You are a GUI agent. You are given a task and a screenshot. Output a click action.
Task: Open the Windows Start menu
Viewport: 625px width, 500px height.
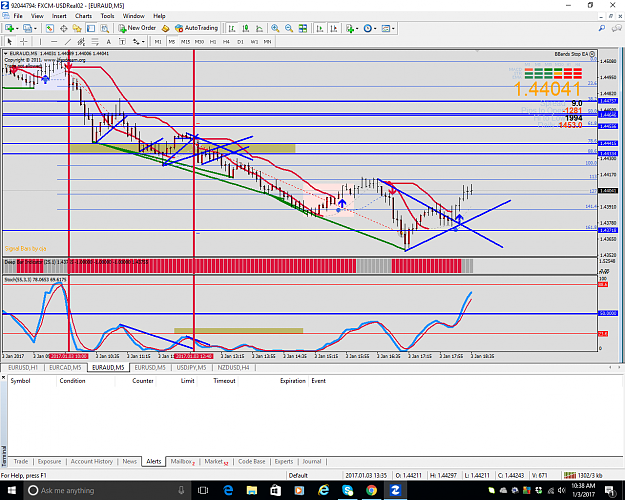click(11, 490)
